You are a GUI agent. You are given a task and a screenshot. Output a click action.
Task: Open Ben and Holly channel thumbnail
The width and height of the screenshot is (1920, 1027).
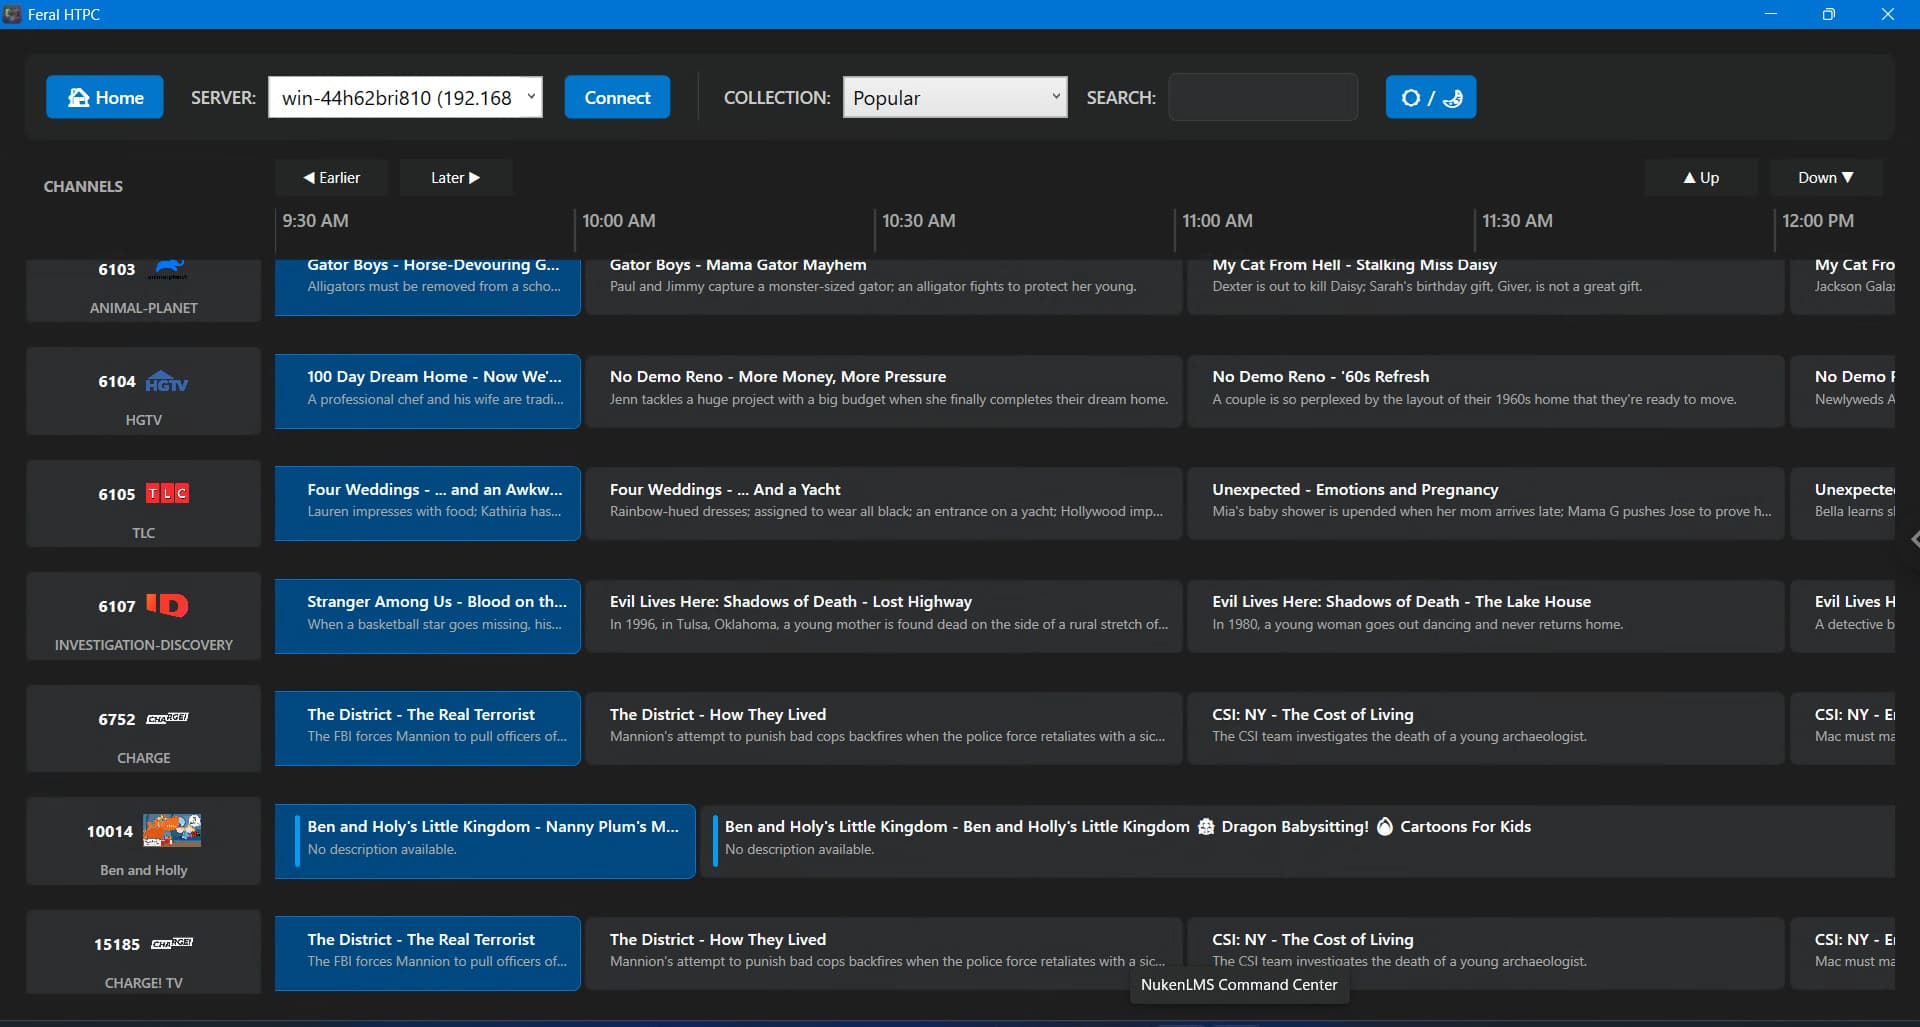(171, 831)
